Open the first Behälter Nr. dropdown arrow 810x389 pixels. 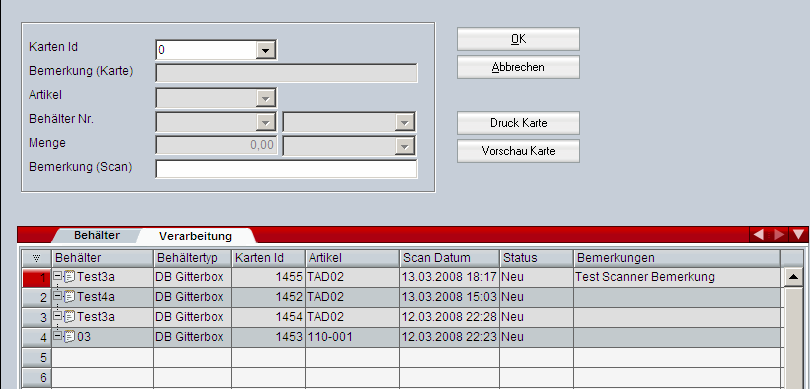tap(266, 122)
